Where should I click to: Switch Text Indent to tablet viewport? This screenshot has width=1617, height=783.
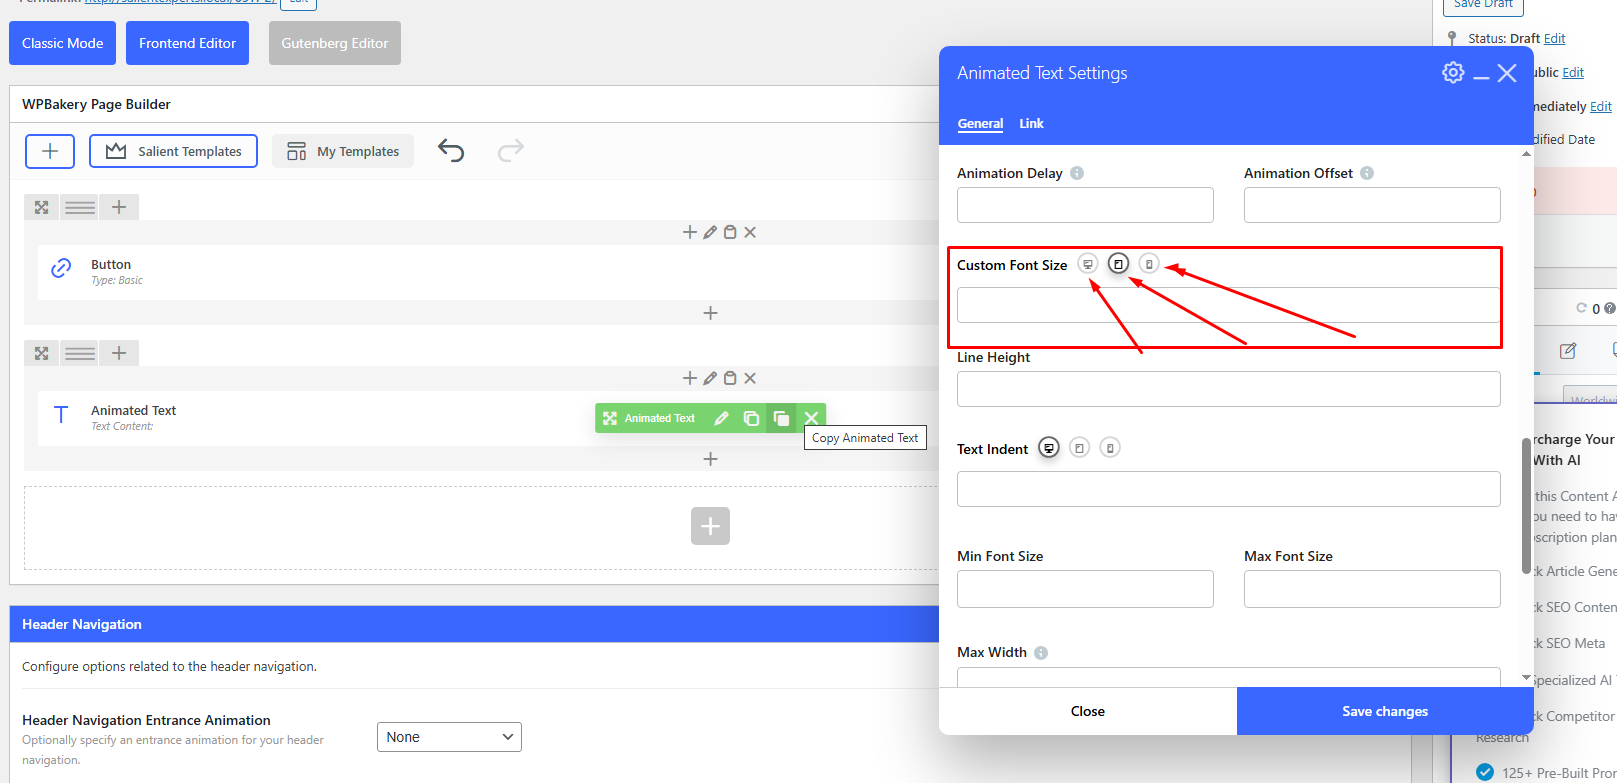point(1079,448)
